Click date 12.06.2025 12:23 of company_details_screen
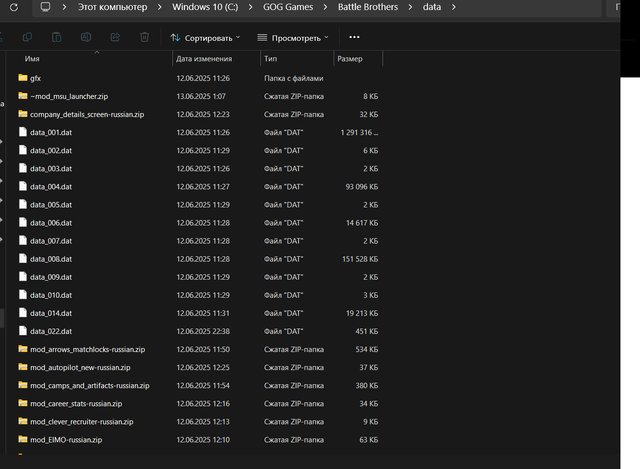This screenshot has height=469, width=640. (203, 114)
